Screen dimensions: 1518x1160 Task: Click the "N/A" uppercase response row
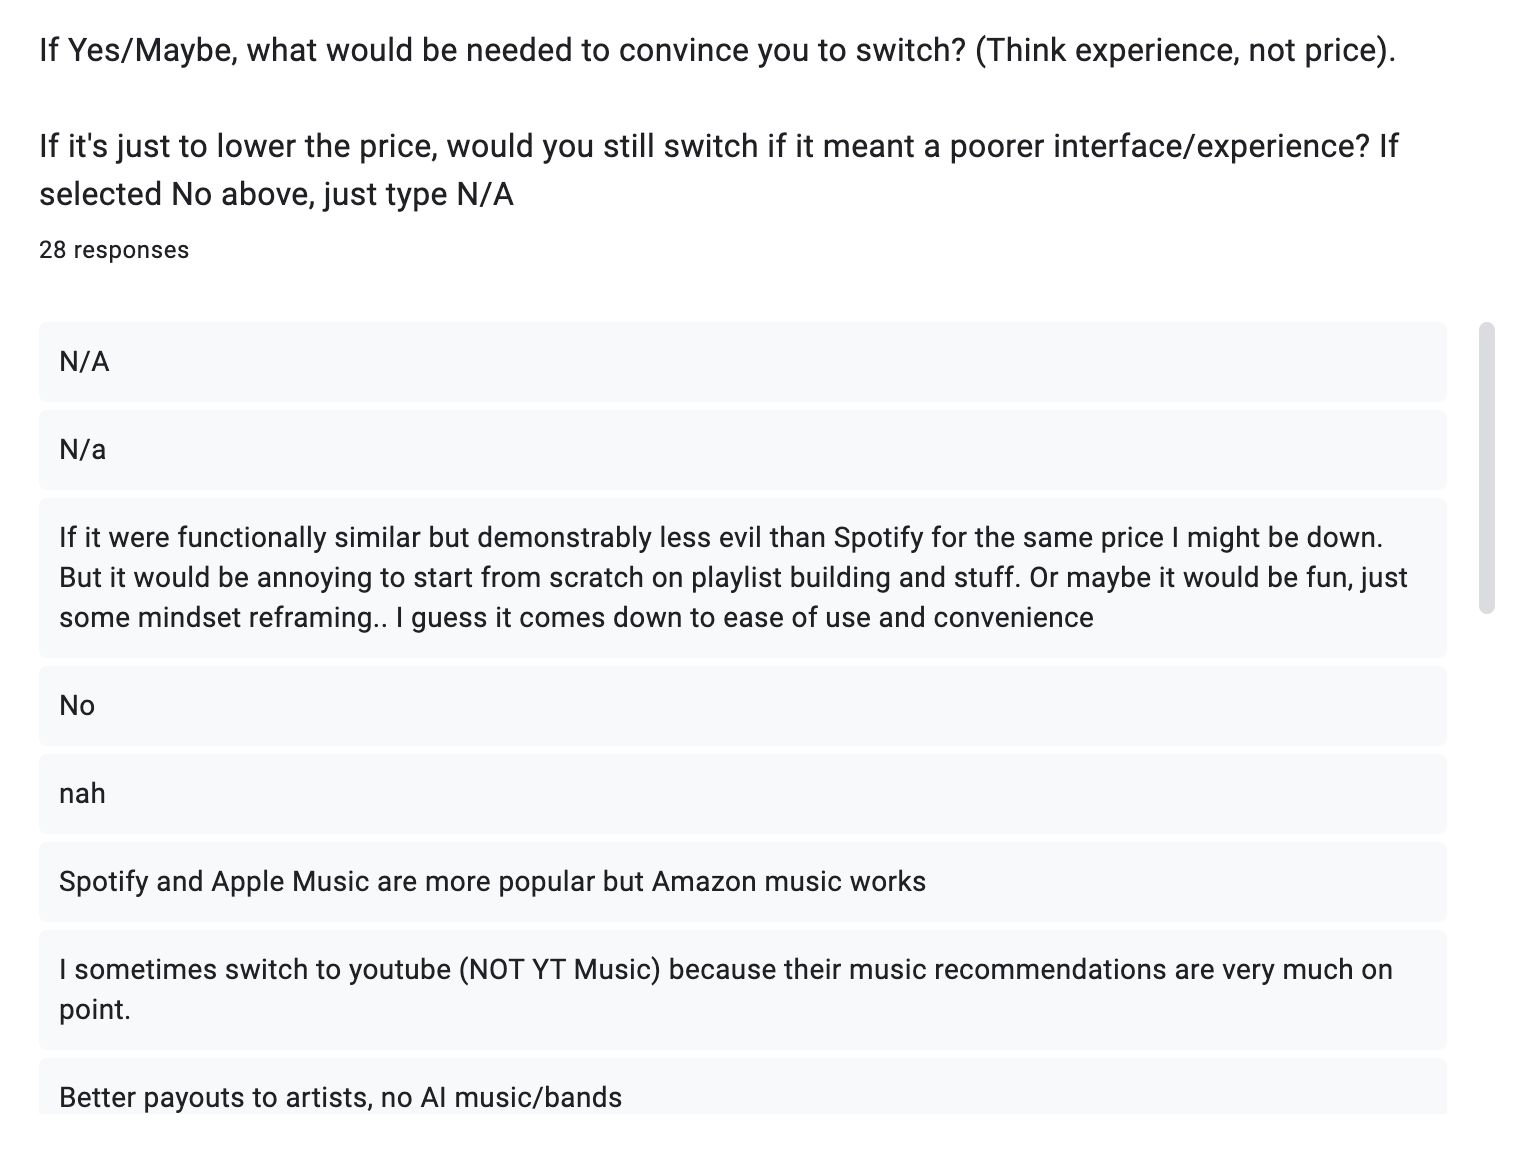[x=742, y=362]
